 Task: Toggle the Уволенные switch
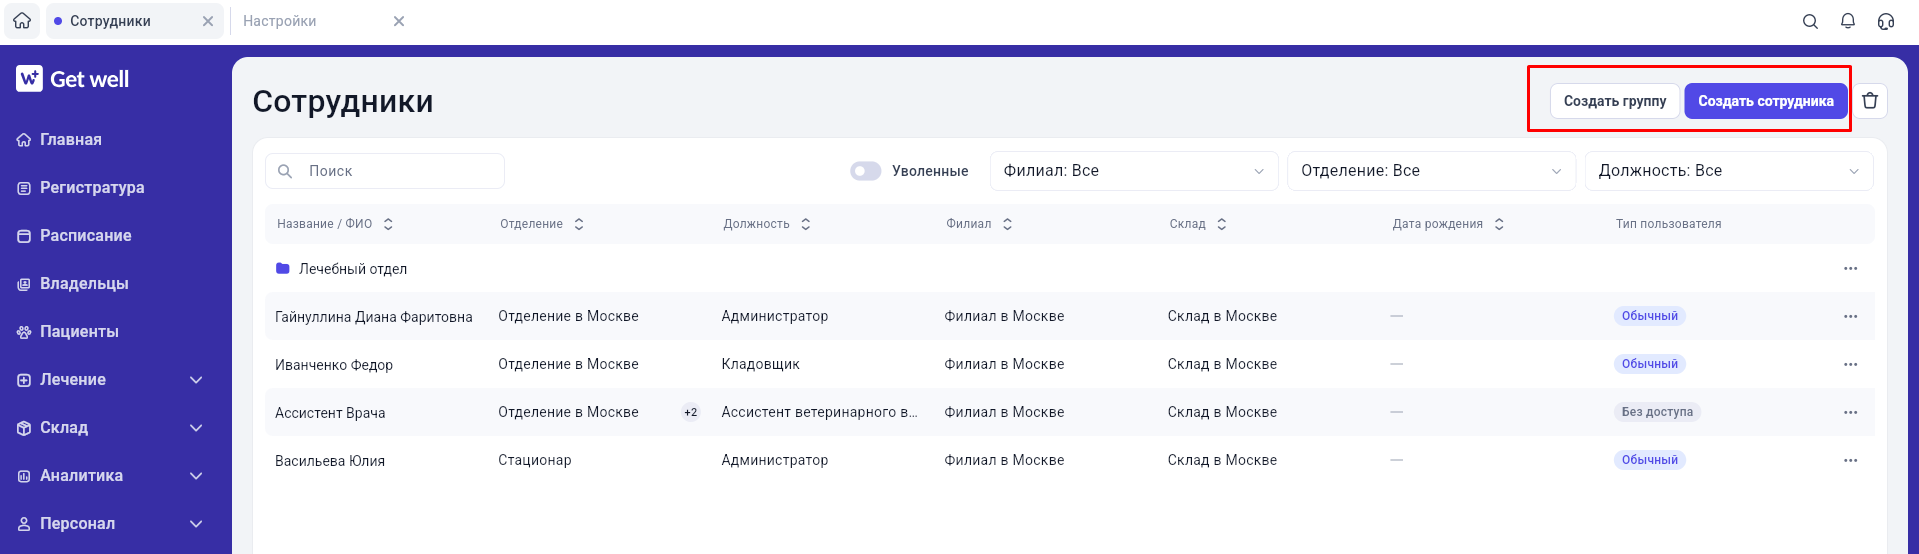[x=866, y=171]
